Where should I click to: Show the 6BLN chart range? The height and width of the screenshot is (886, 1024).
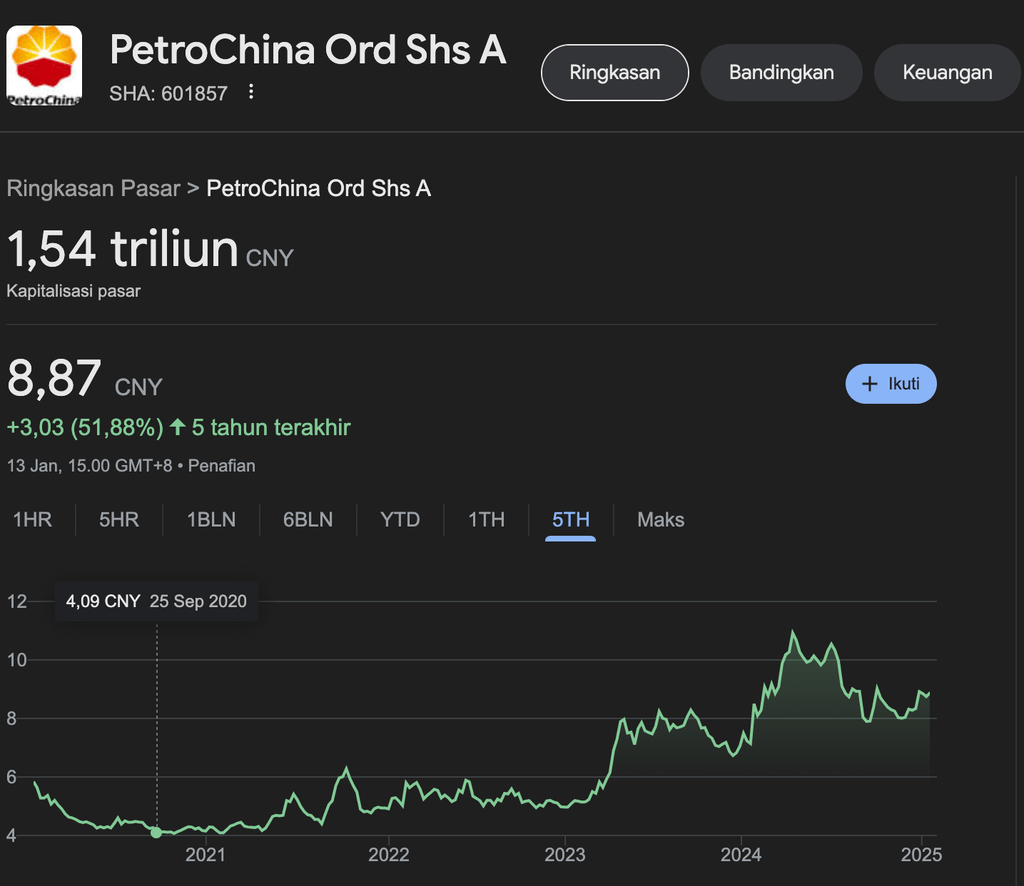click(308, 520)
